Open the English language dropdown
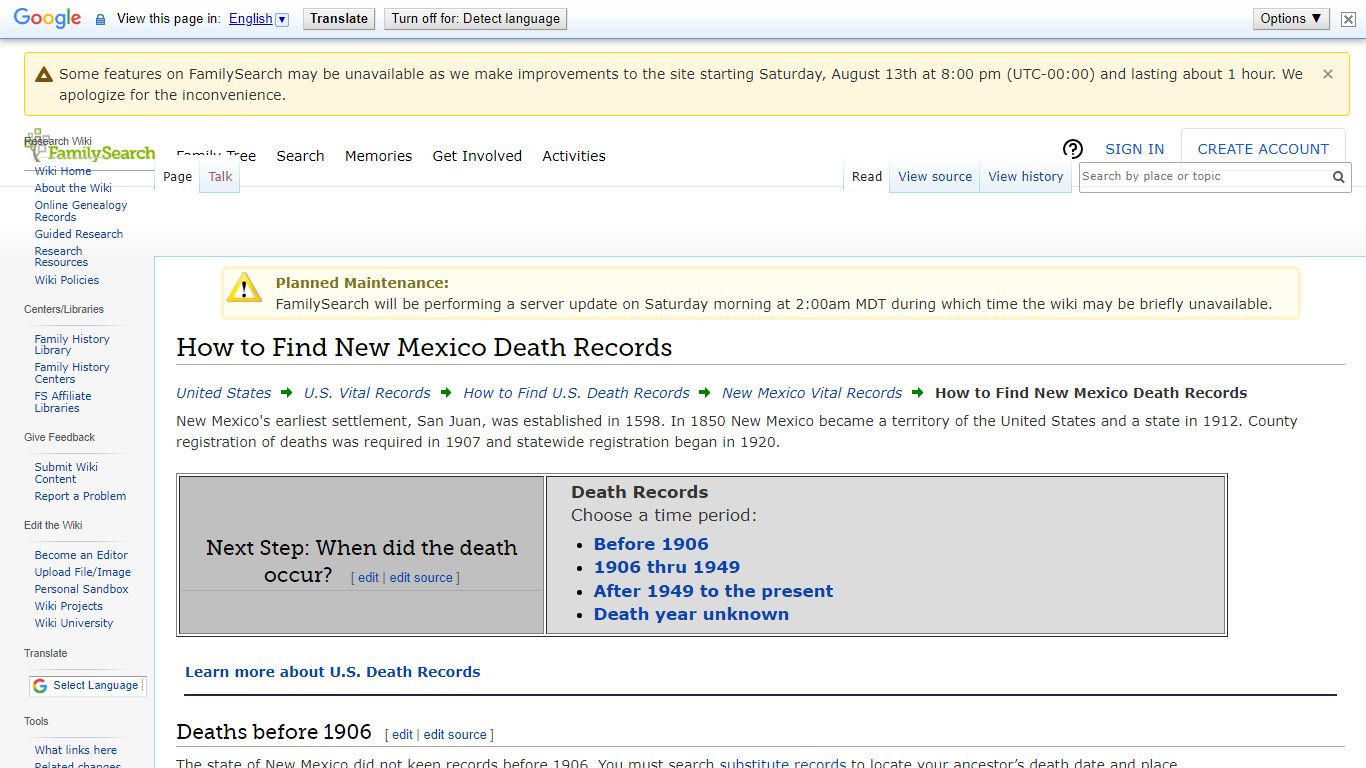Screen dimensions: 1366x768 pos(258,19)
